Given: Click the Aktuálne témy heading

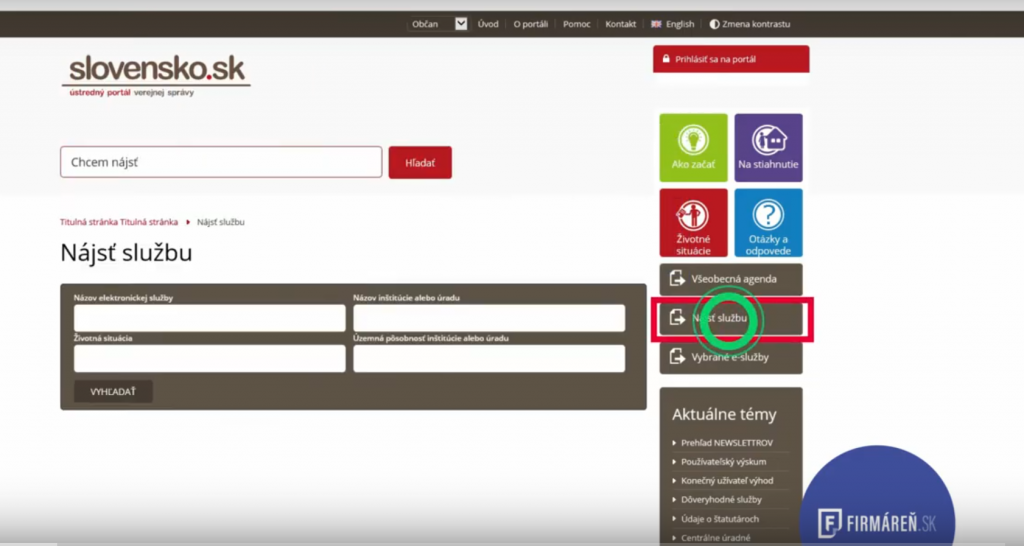Looking at the screenshot, I should tap(724, 415).
